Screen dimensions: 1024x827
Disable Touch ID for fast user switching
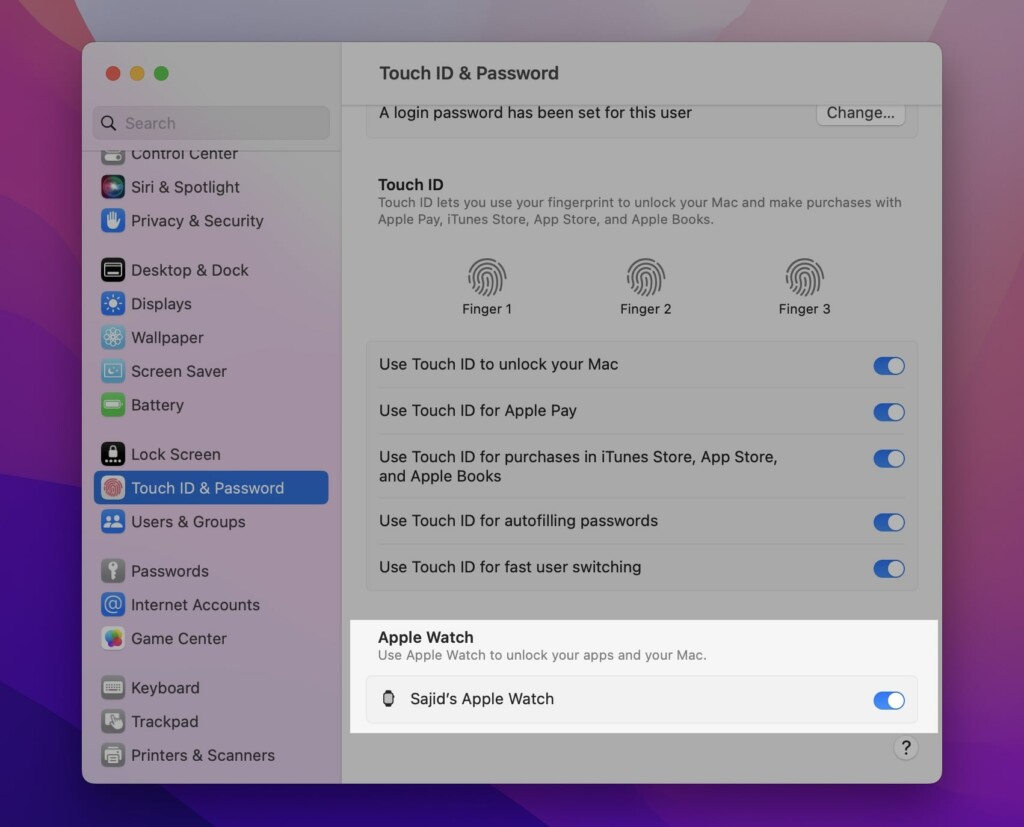(x=888, y=568)
